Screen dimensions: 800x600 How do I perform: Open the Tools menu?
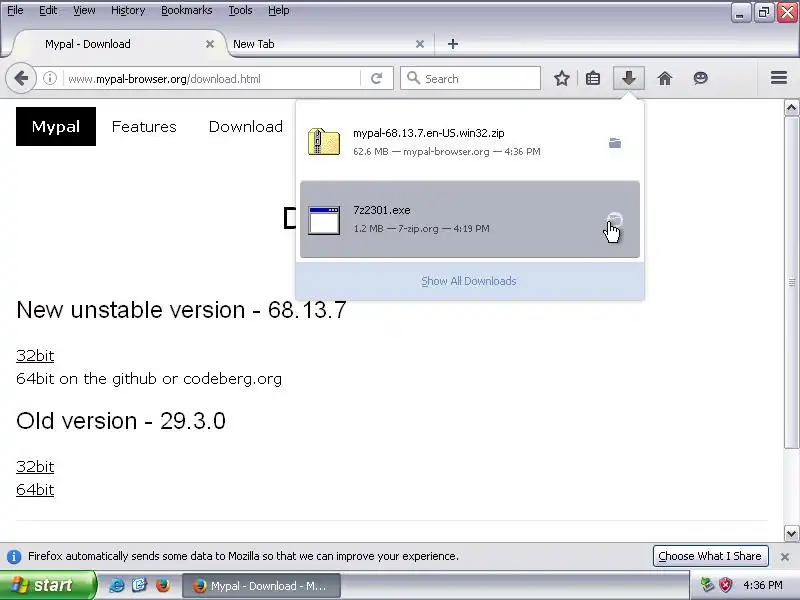(240, 10)
